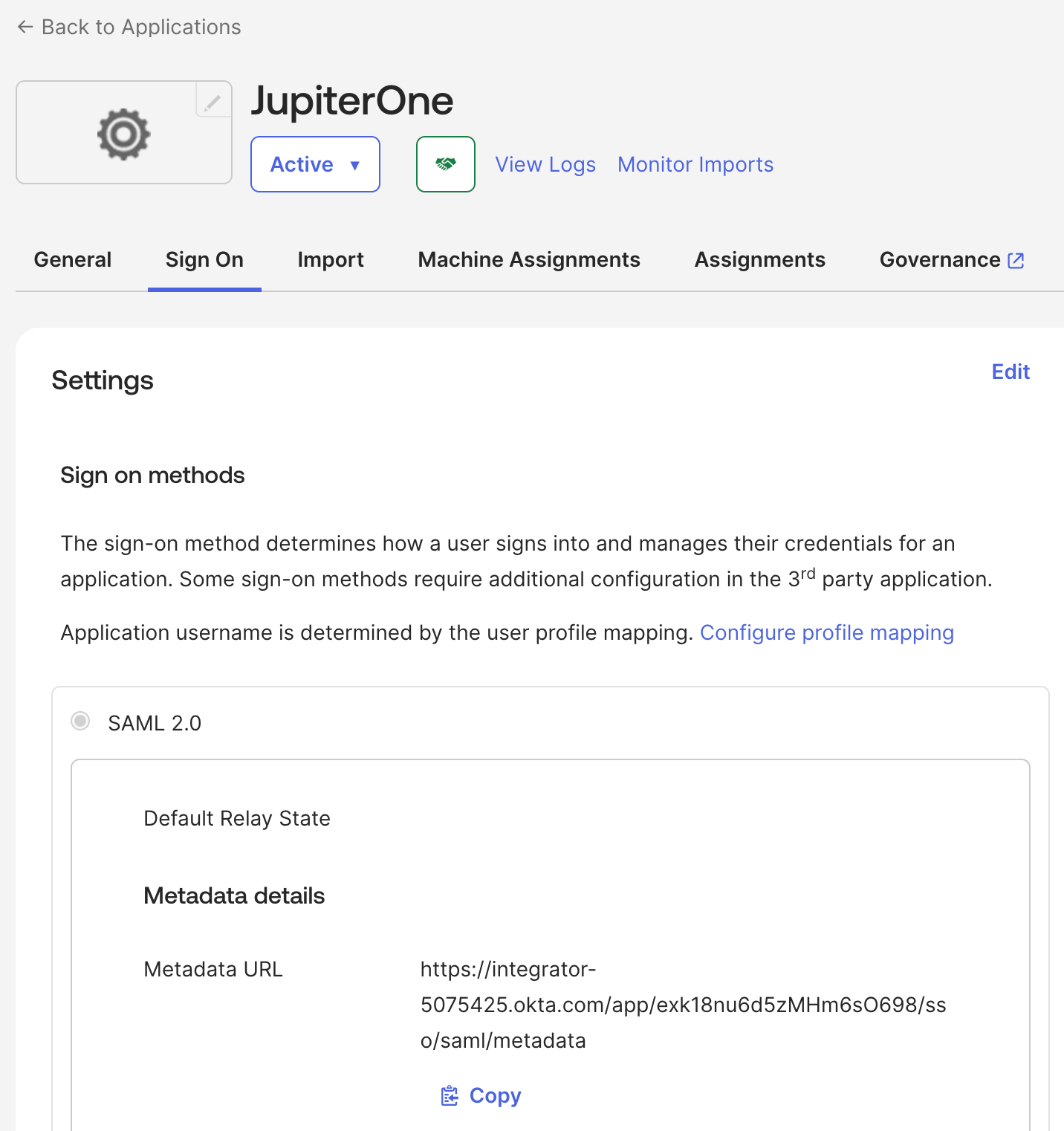Open Configure profile mapping link
This screenshot has height=1131, width=1064.
pyautogui.click(x=827, y=633)
